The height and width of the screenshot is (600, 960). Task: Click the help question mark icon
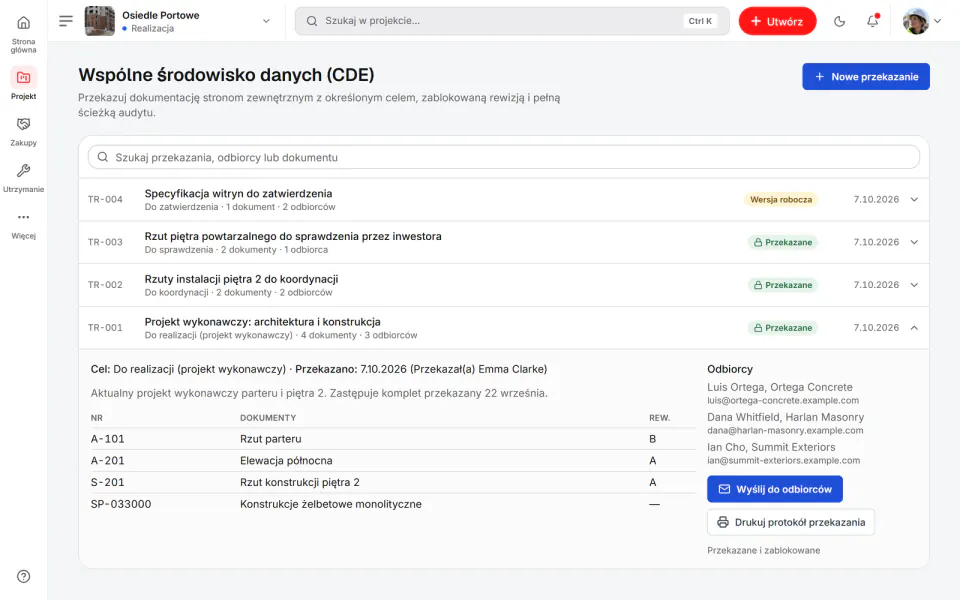(x=23, y=576)
